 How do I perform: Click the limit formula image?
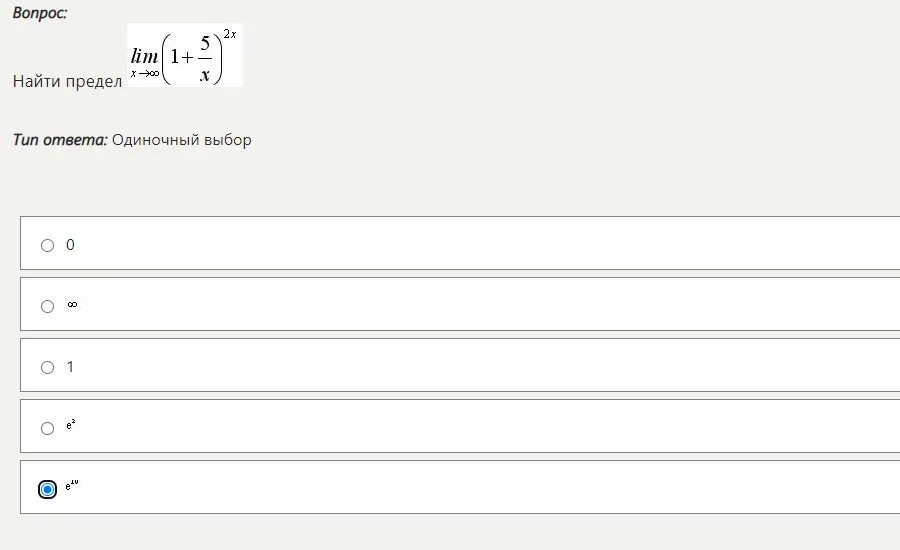coord(185,55)
